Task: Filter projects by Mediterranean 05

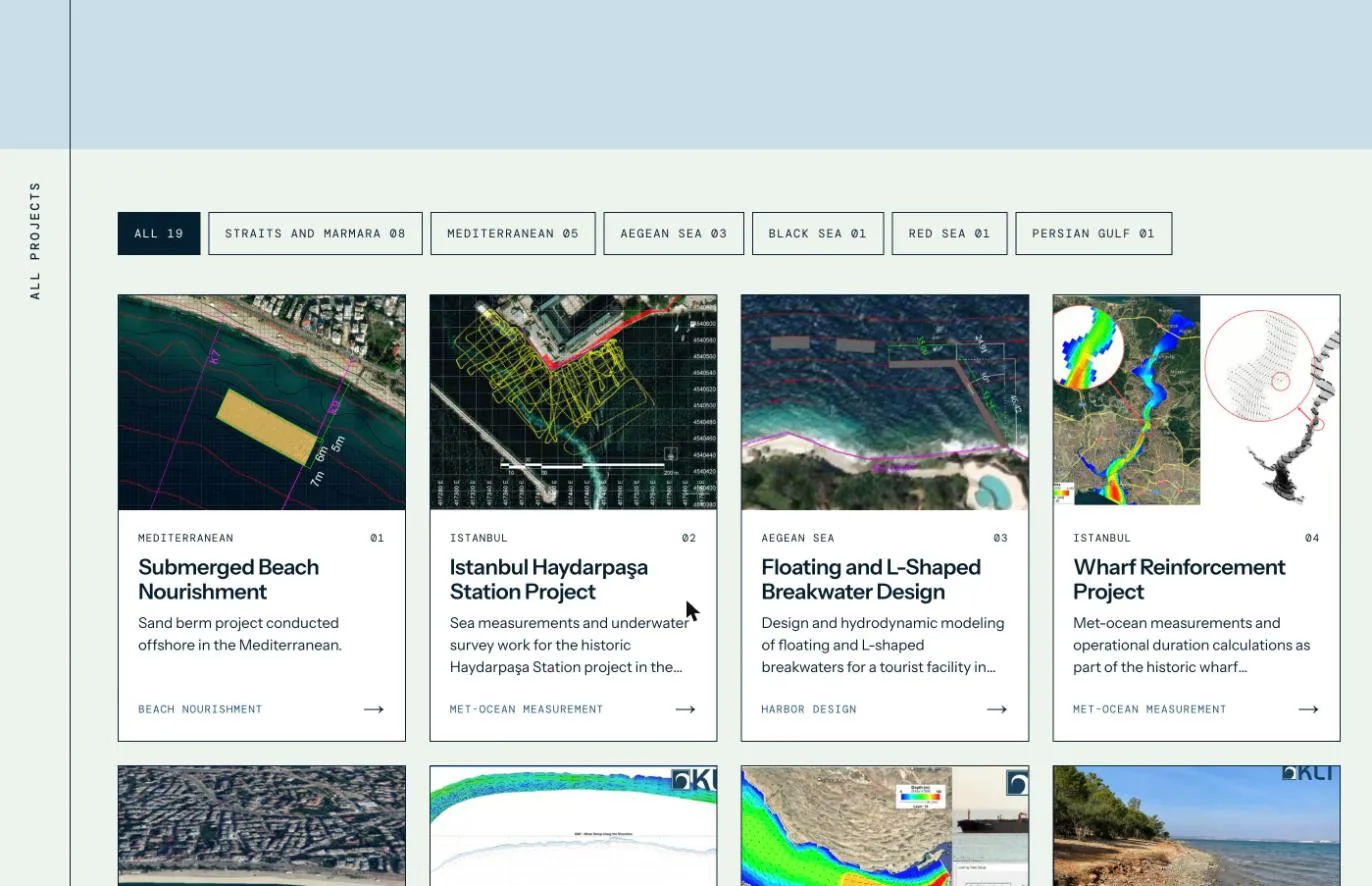Action: tap(513, 233)
